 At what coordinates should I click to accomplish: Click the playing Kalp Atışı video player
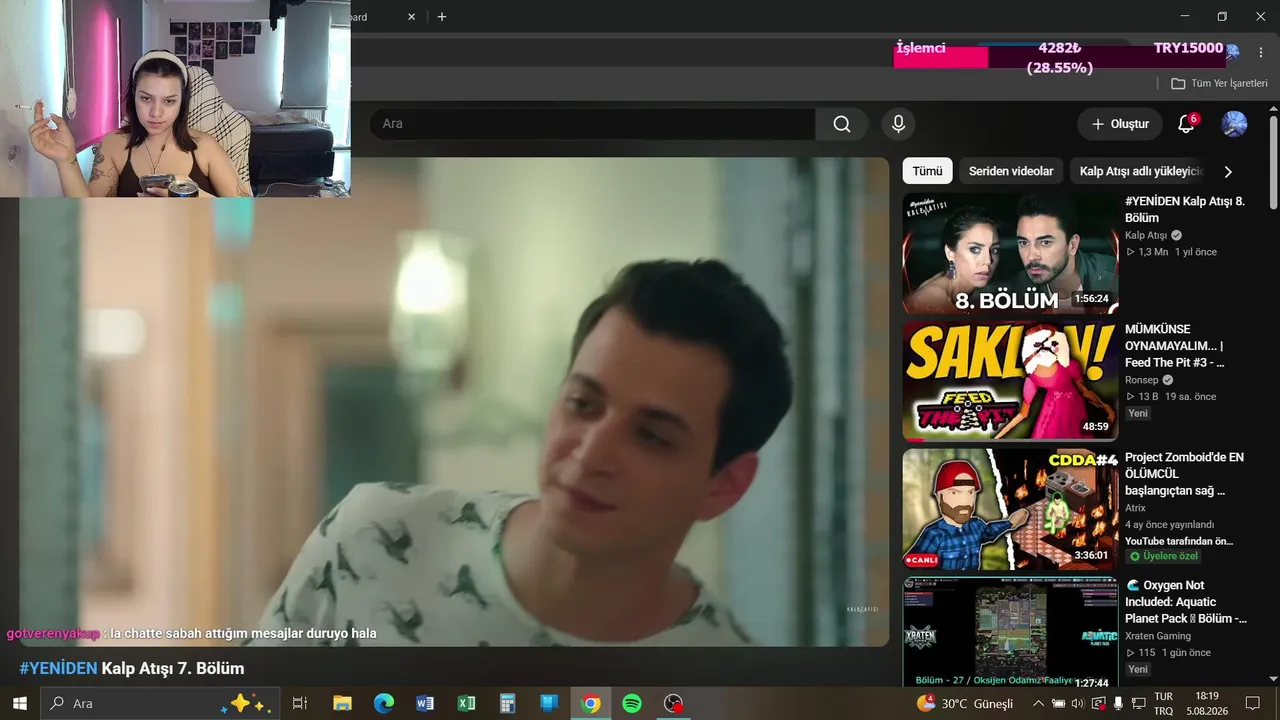point(454,402)
